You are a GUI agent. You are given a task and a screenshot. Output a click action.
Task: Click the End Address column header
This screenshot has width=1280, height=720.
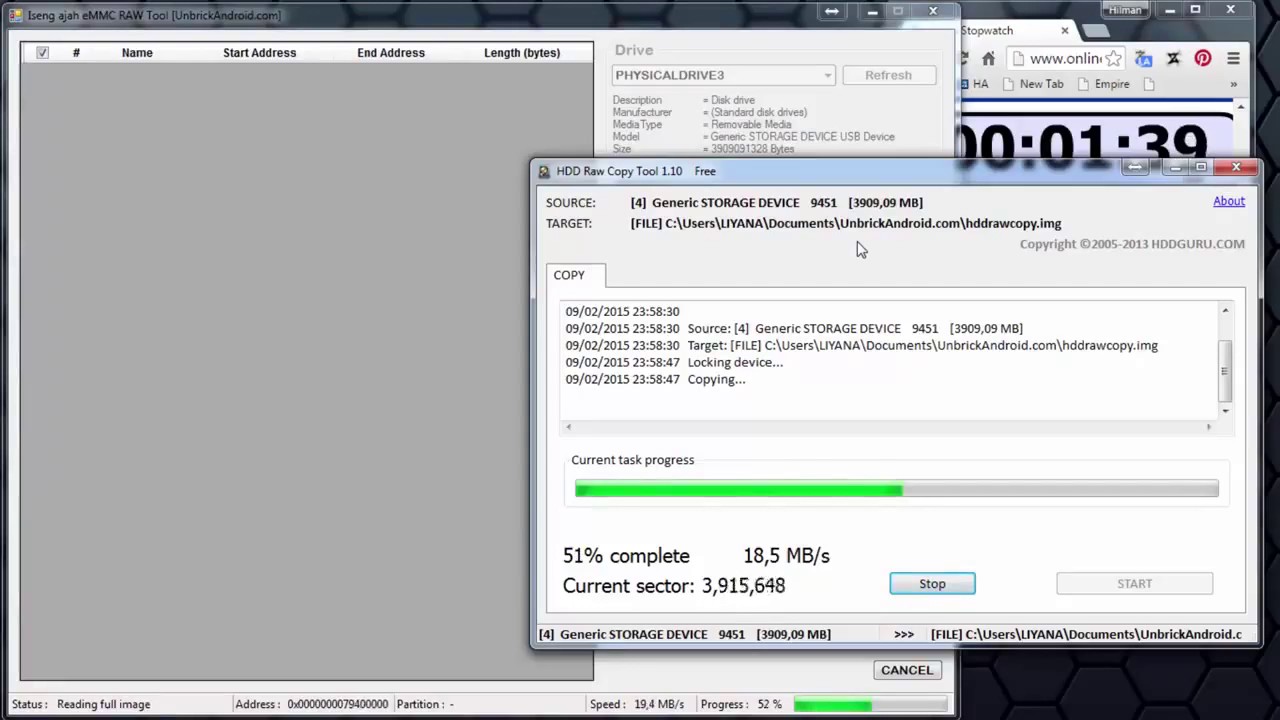coord(391,53)
